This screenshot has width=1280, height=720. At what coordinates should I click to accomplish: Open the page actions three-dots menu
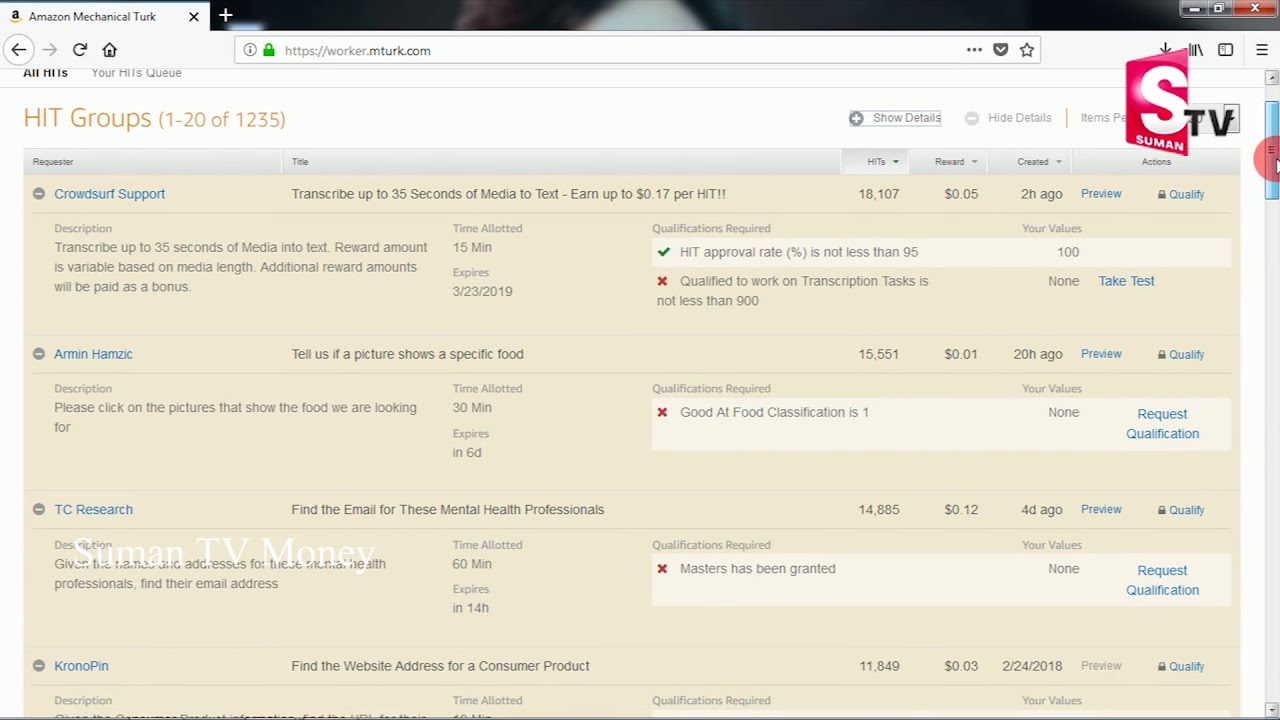click(974, 50)
